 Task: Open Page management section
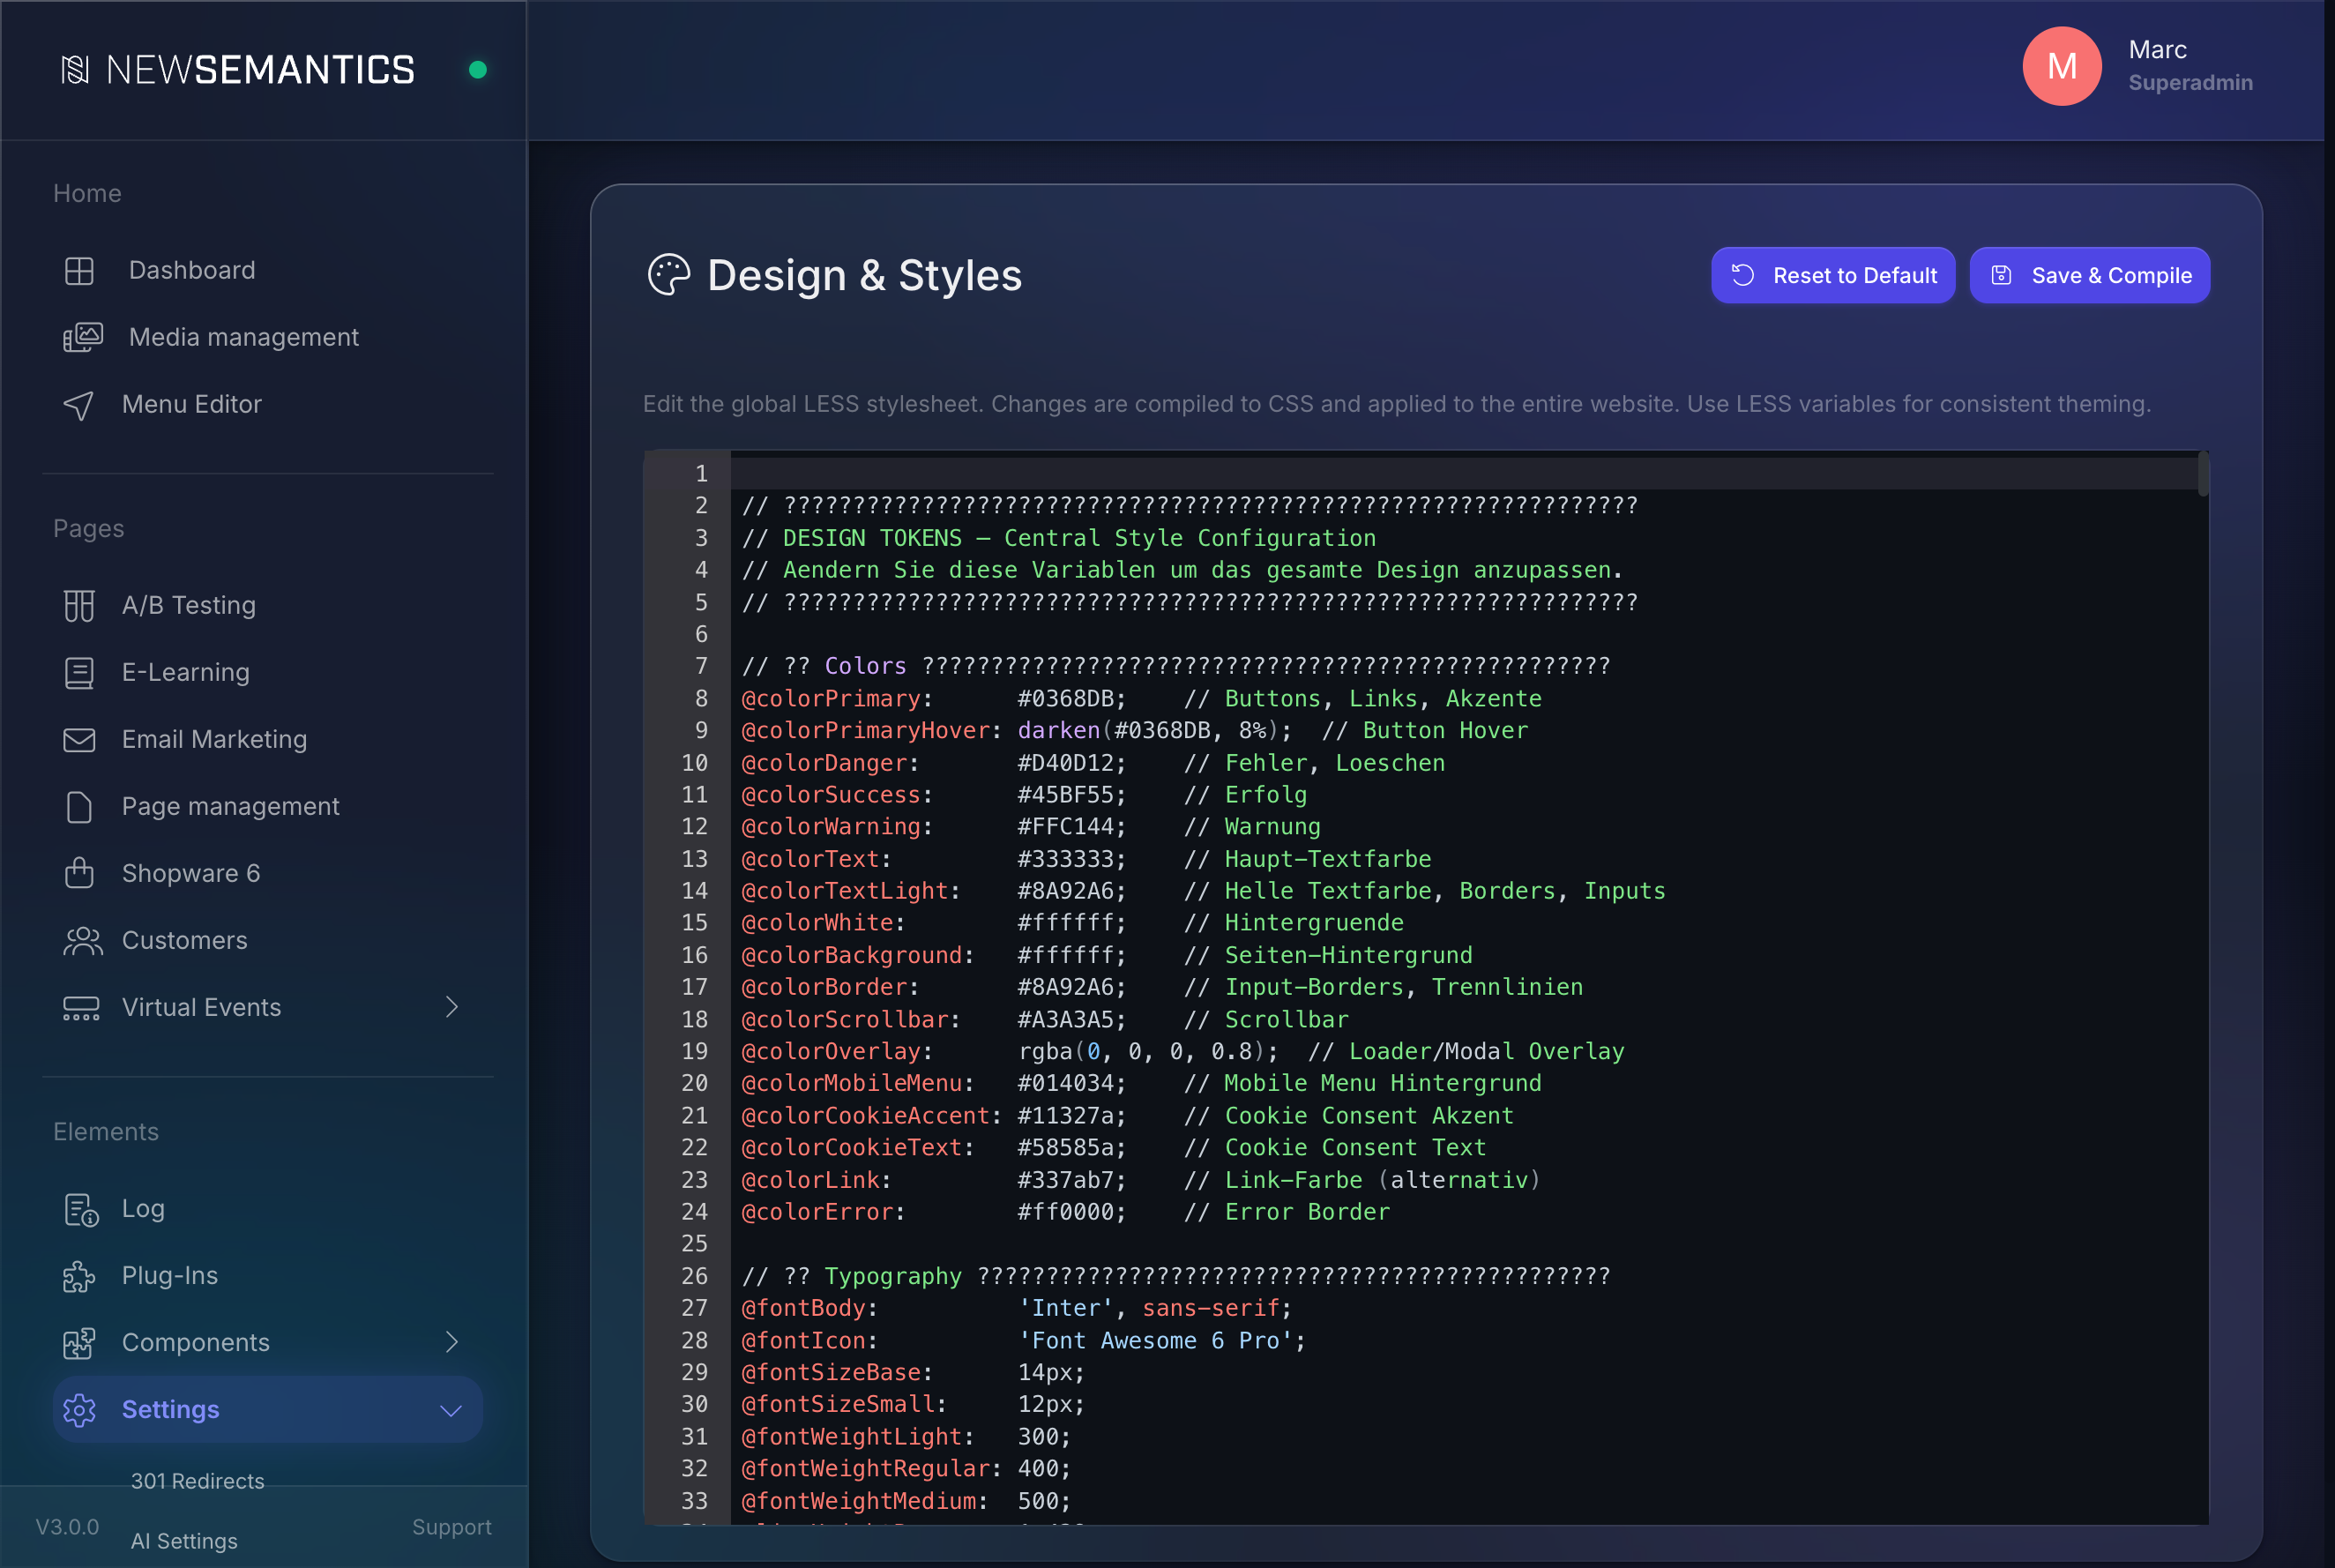[230, 806]
